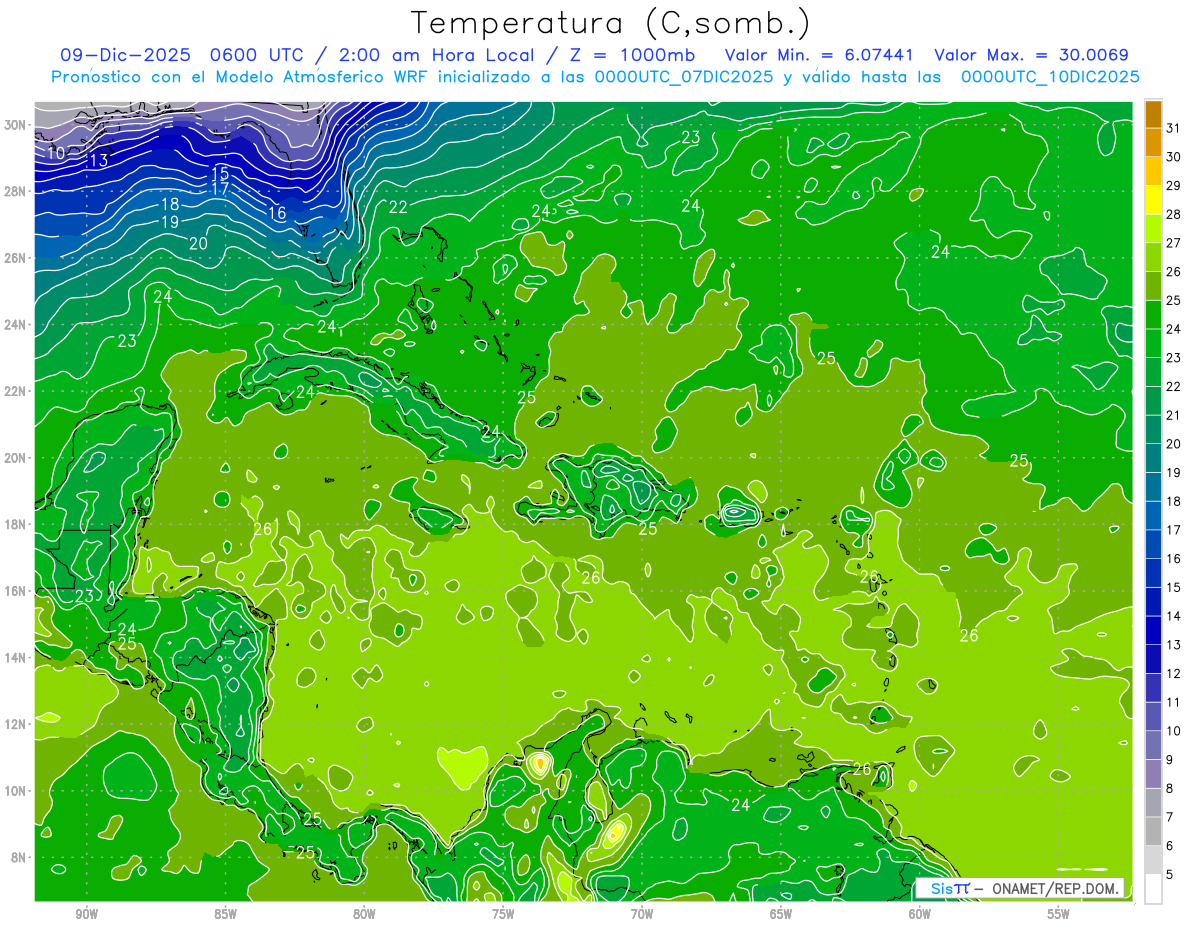This screenshot has height=927, width=1200.
Task: Click the legend swatch between 12 and 13
Action: 1153,659
